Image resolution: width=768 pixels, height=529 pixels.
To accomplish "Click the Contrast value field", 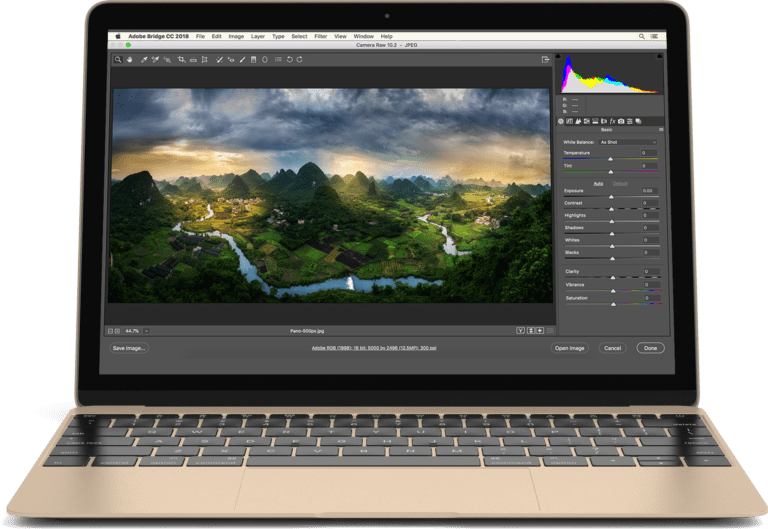I will click(x=650, y=203).
